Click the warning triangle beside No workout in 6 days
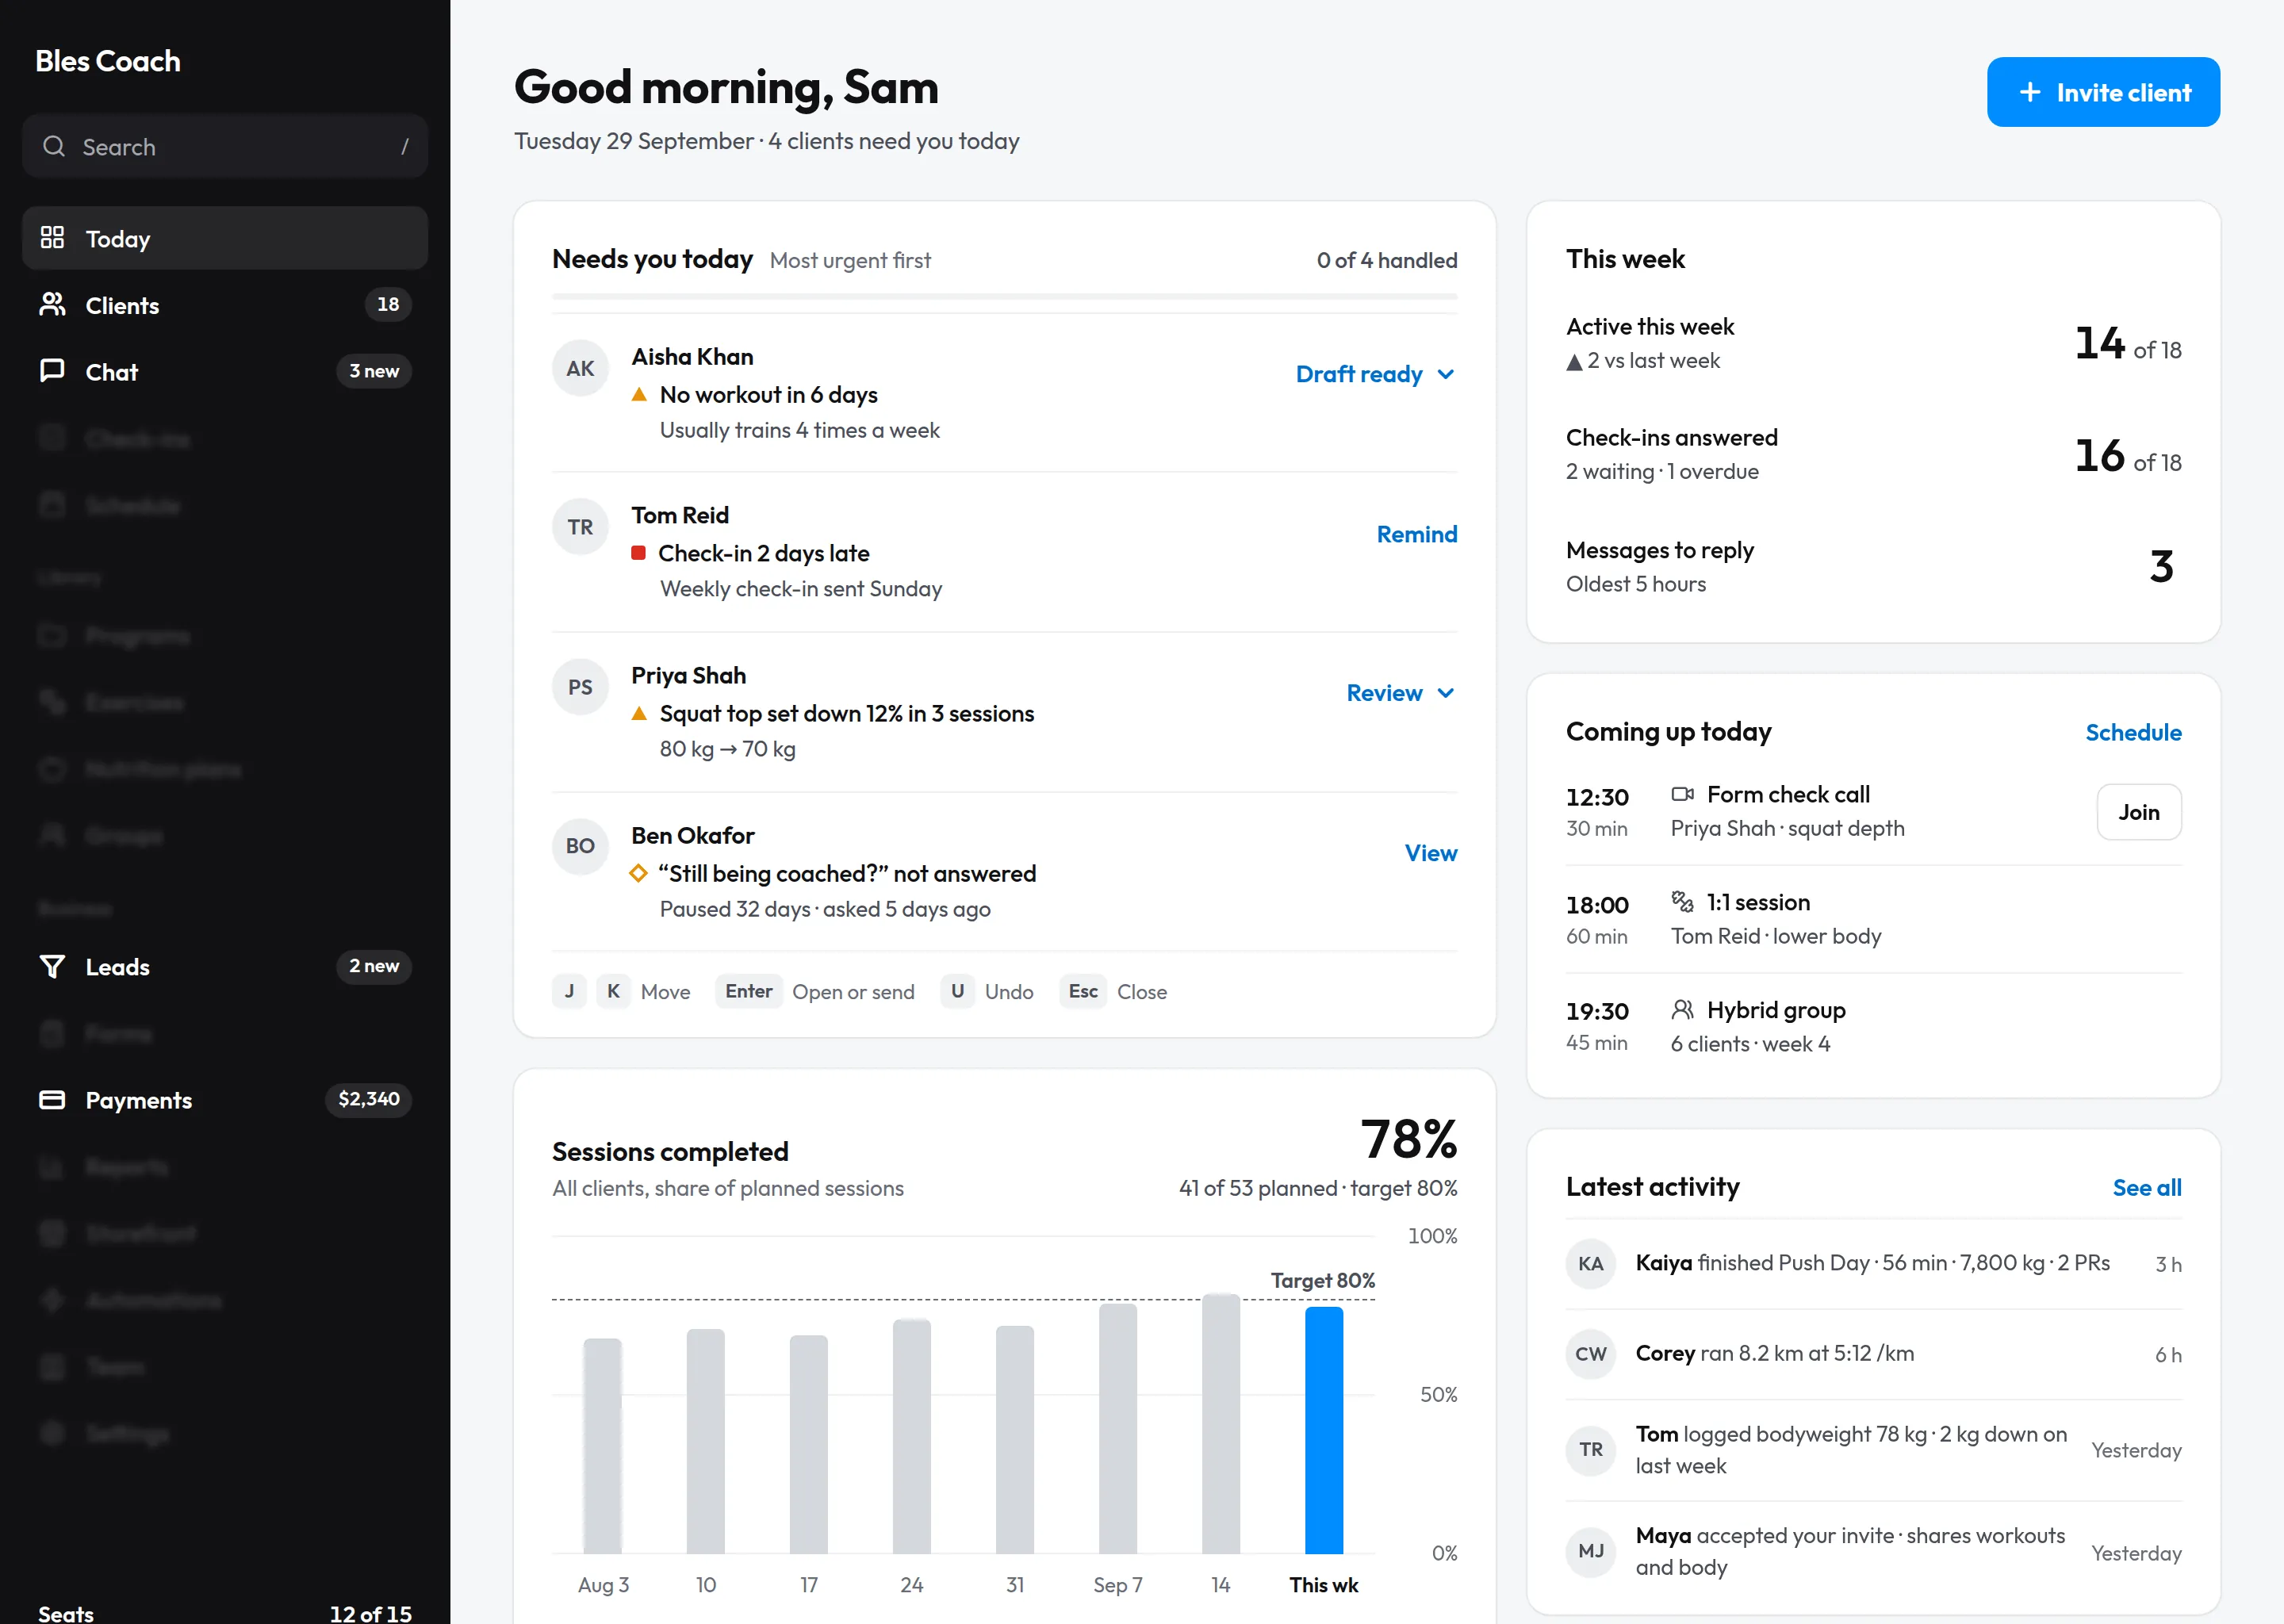 (x=639, y=395)
